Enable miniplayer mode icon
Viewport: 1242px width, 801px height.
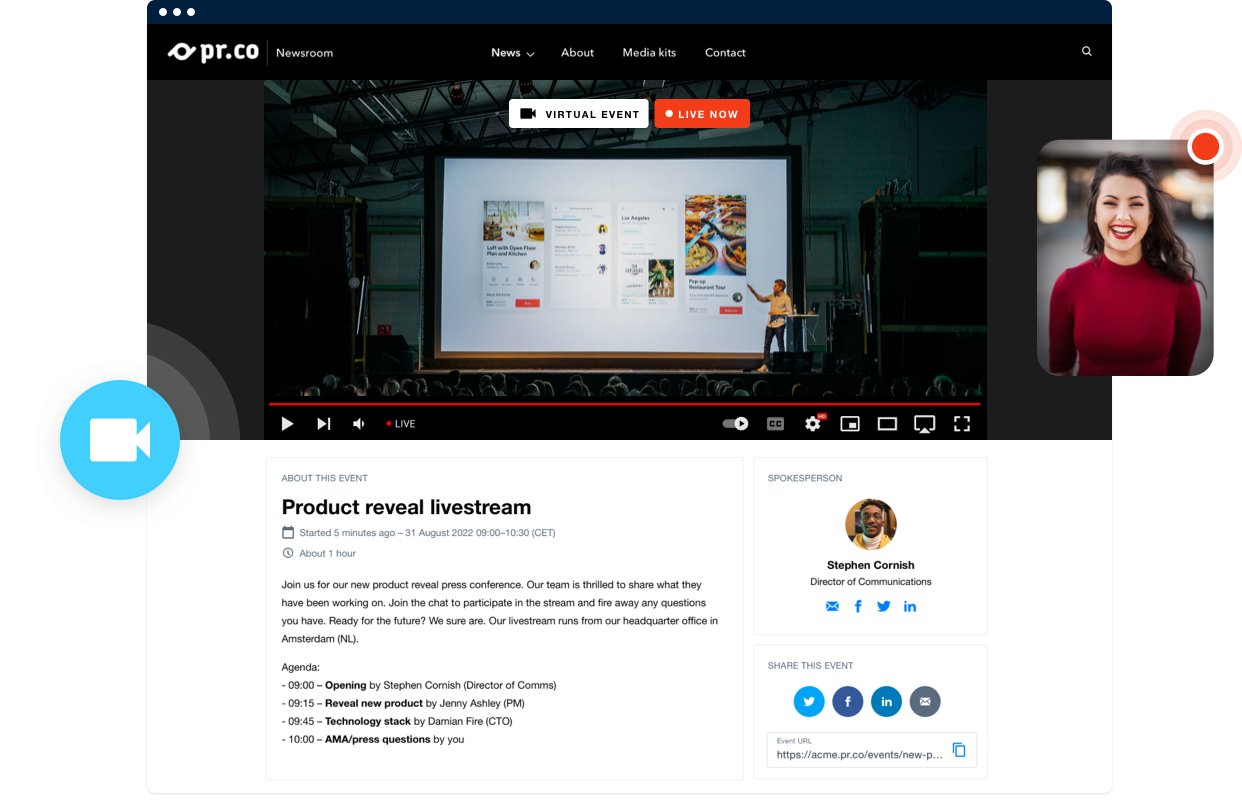[x=850, y=424]
